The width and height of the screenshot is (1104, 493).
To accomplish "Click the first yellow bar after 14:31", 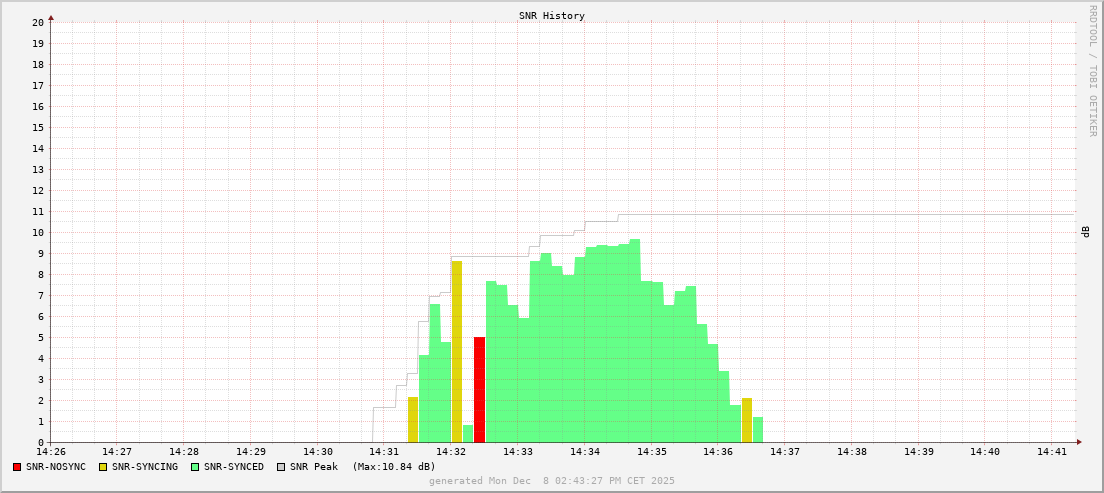I will tap(413, 420).
